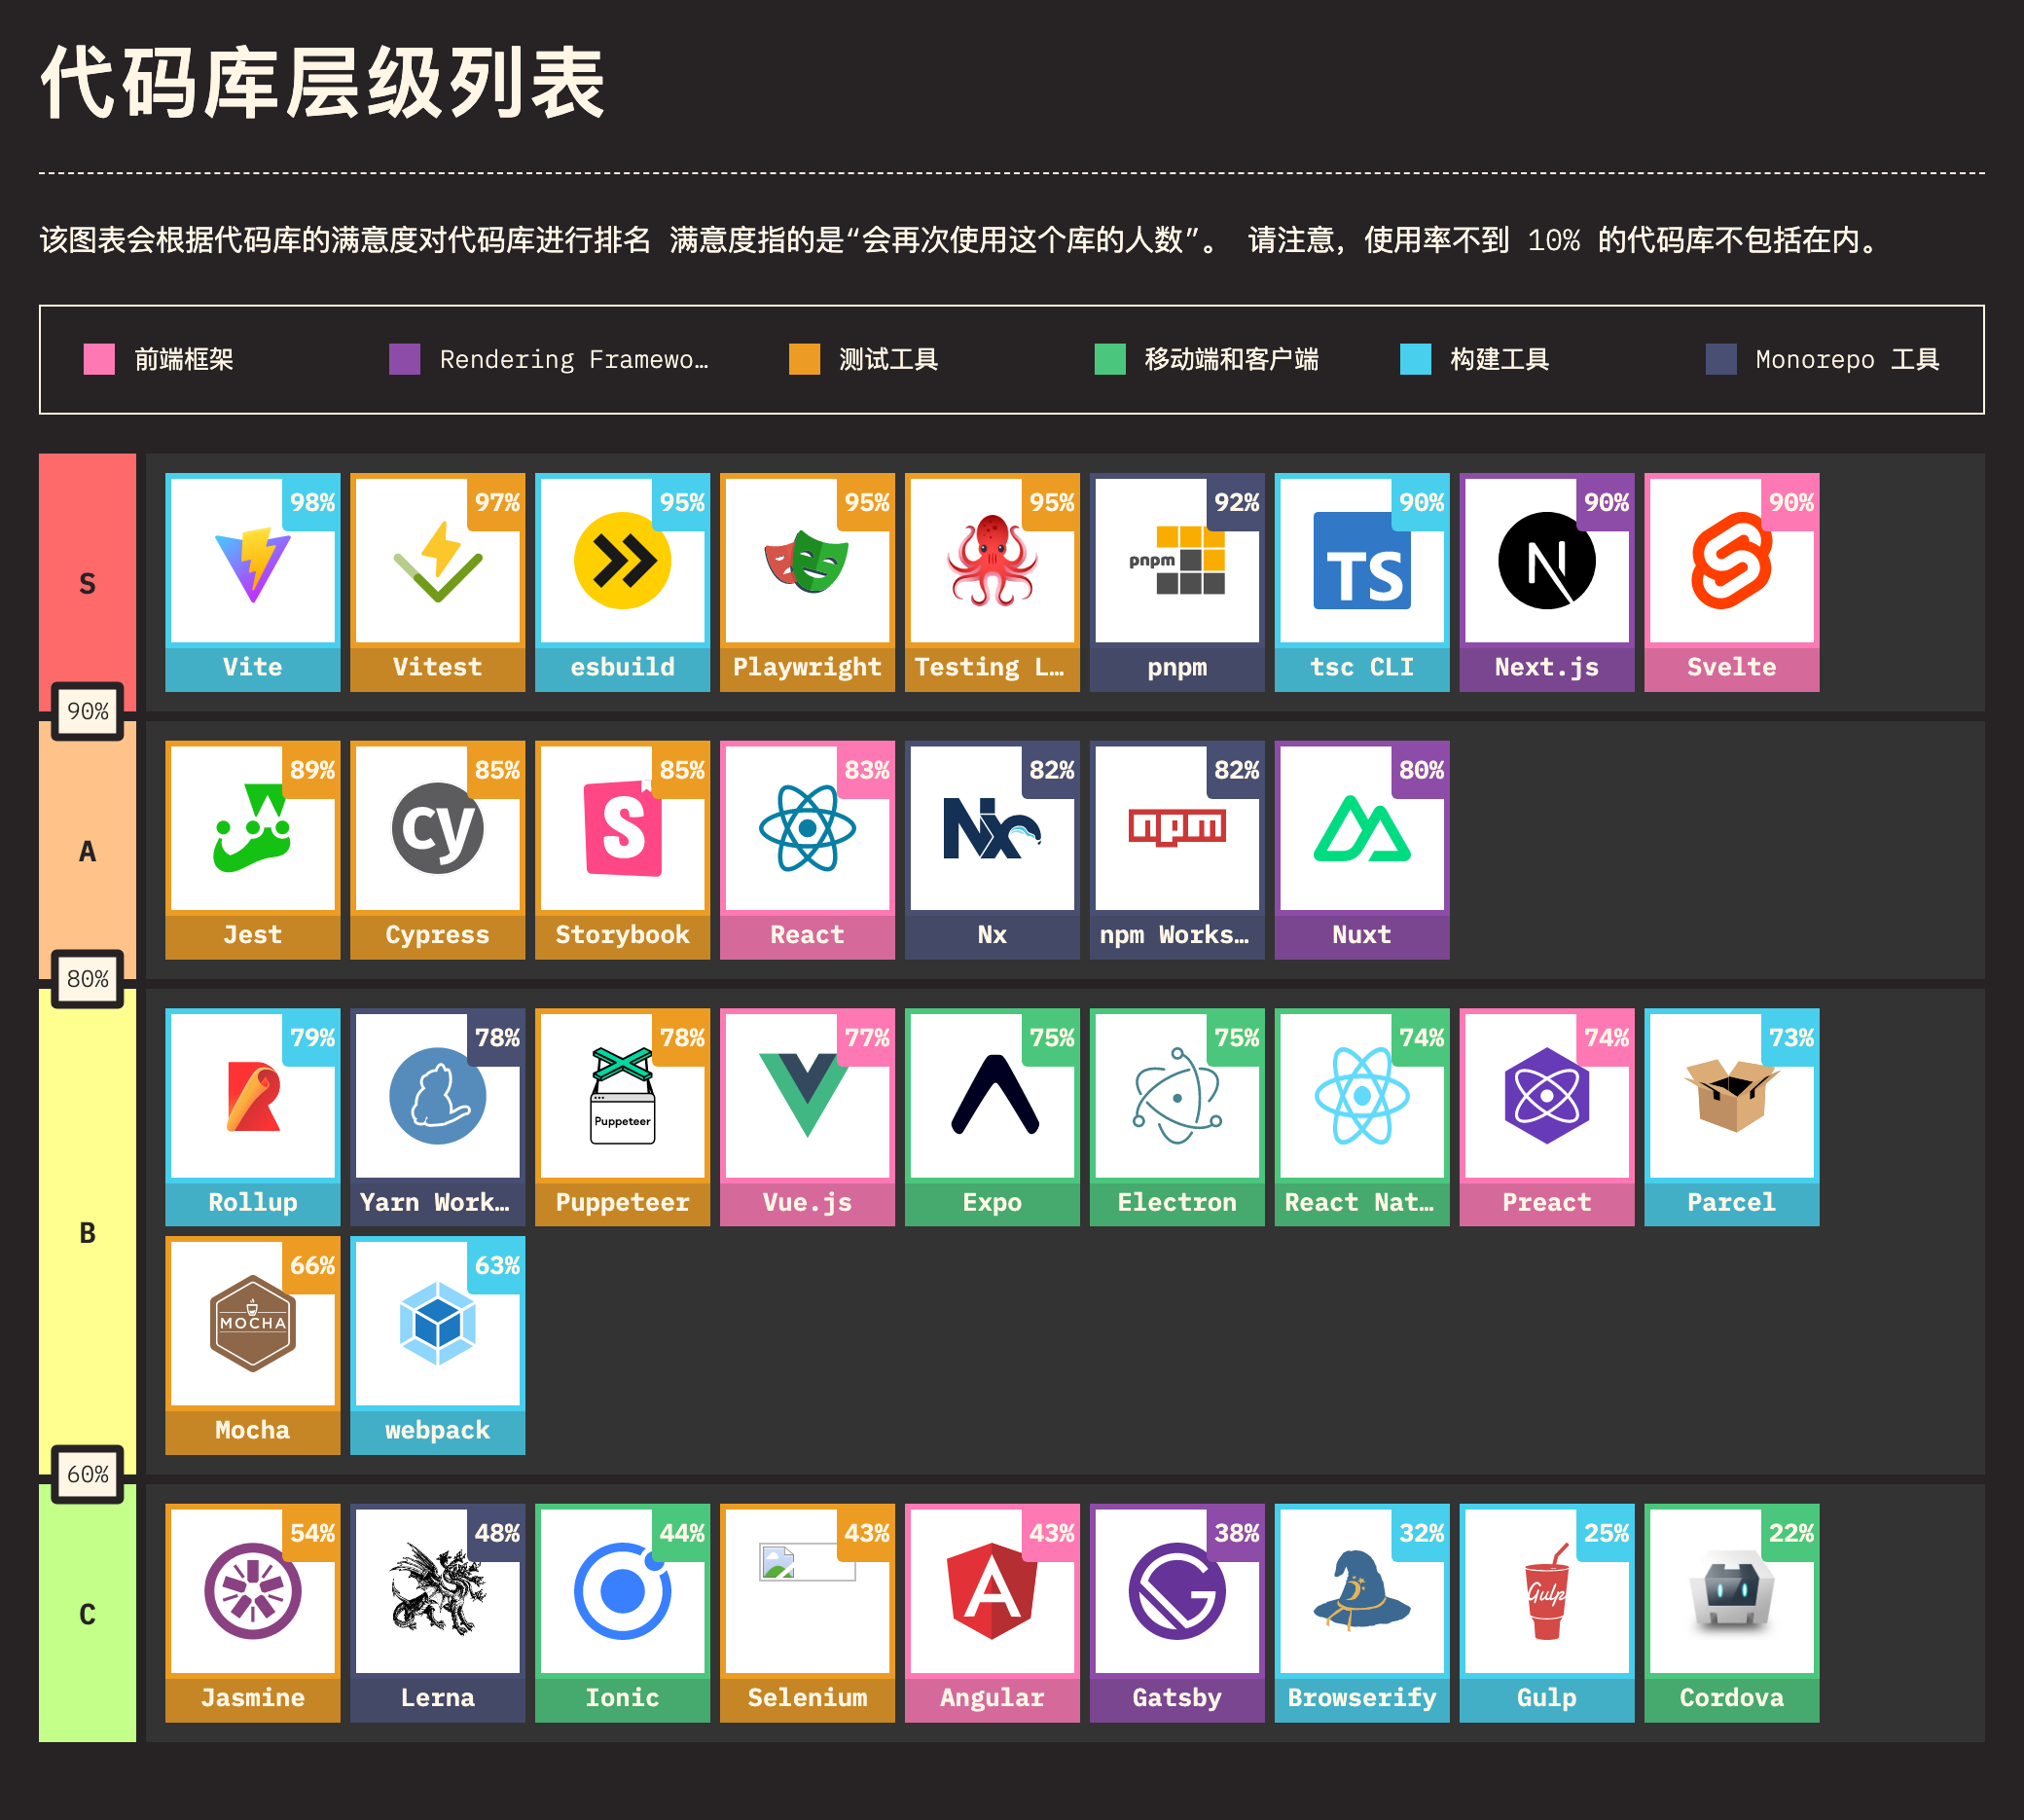
Task: Click the Svelte logo tile
Action: [x=1731, y=563]
